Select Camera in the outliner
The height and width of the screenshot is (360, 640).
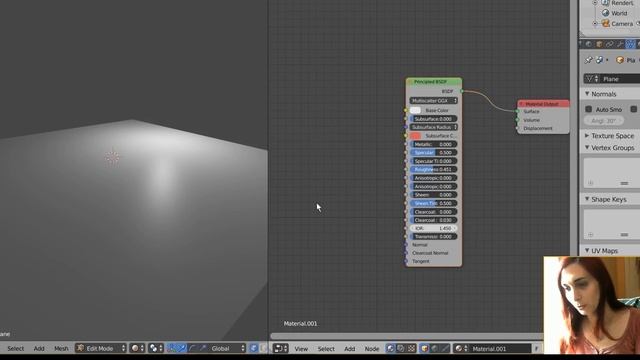tap(622, 24)
